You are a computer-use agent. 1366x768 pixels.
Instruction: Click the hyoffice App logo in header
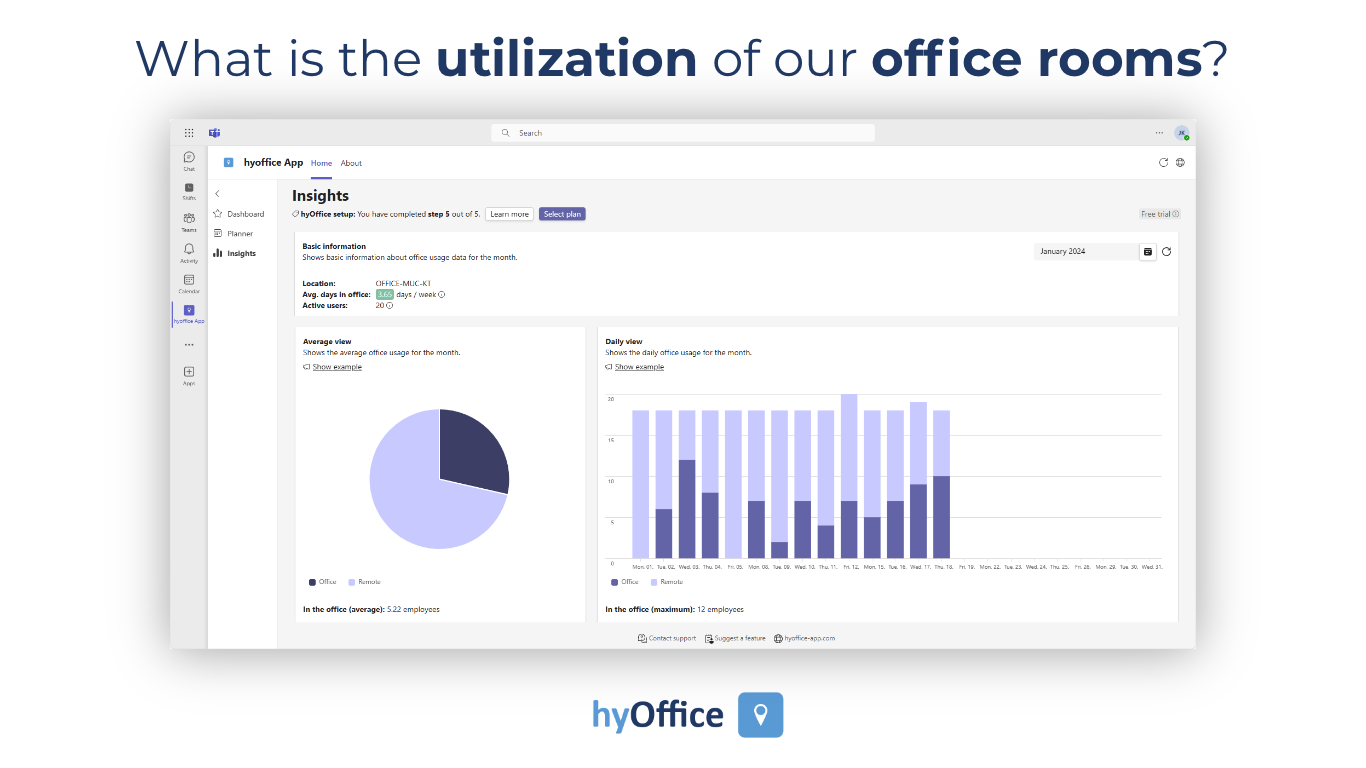click(x=228, y=163)
